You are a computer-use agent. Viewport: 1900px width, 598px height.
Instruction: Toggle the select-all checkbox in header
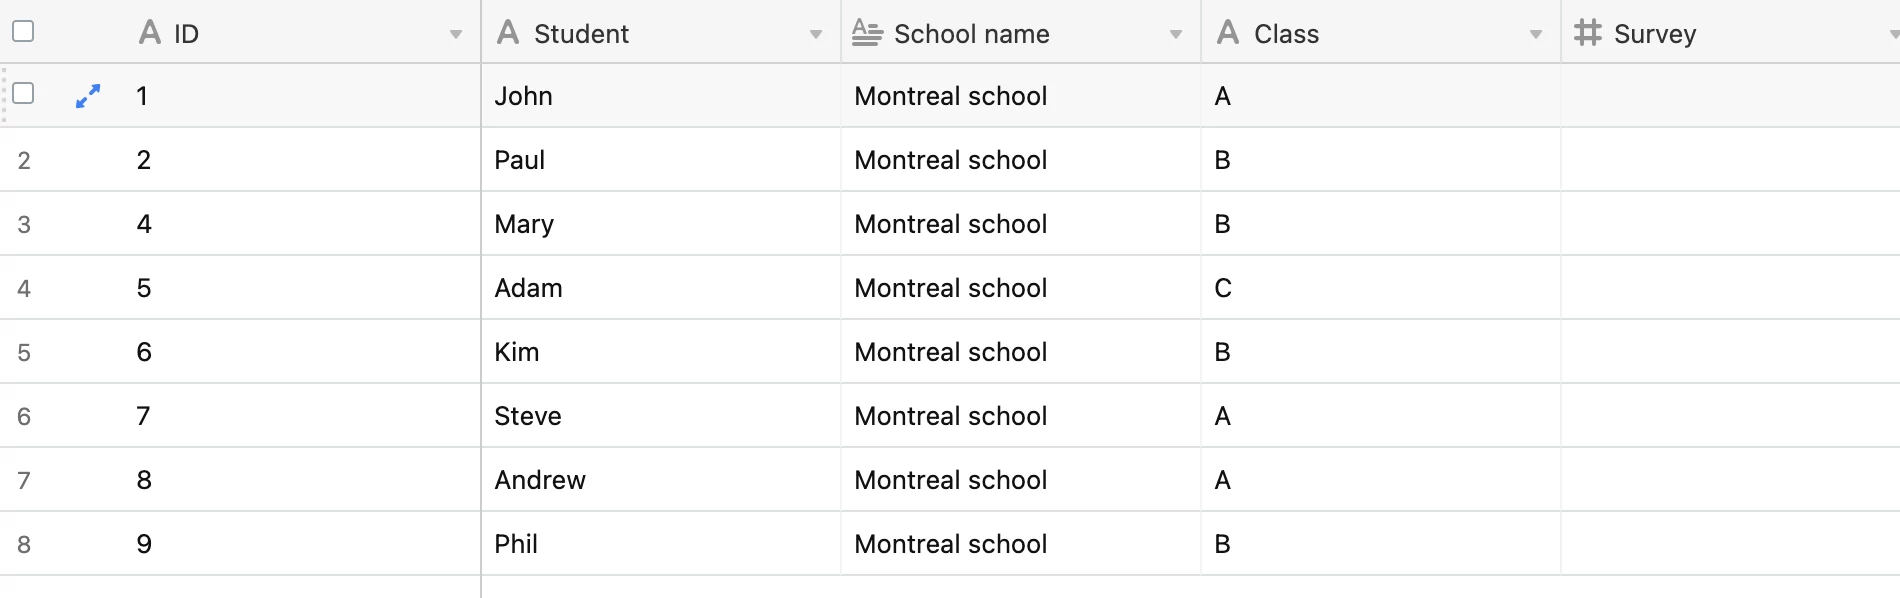click(x=23, y=31)
